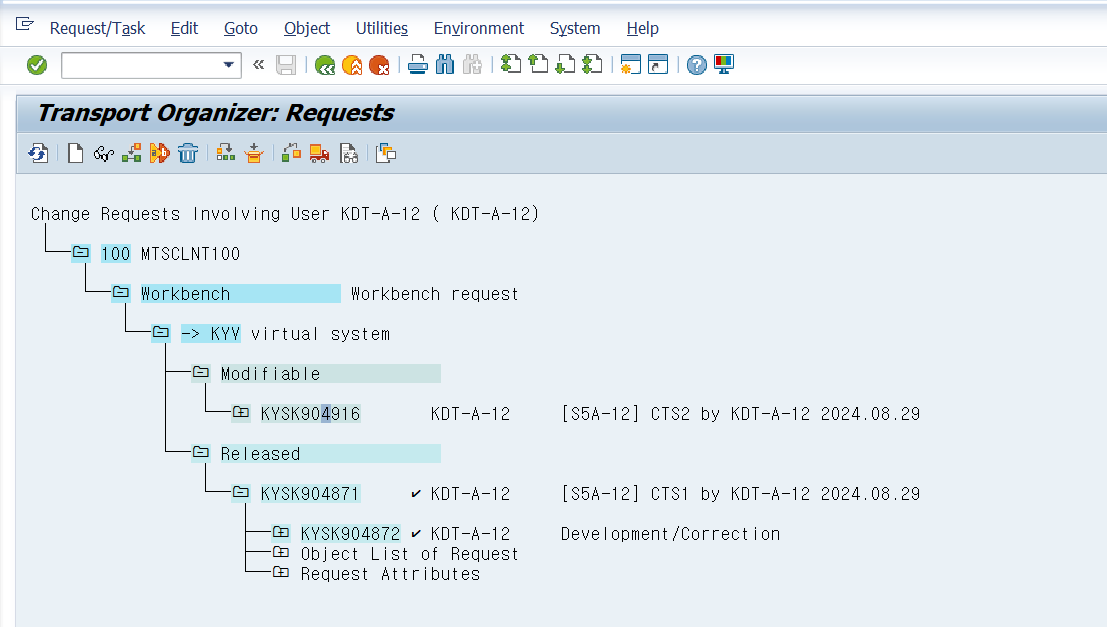1107x627 pixels.
Task: Click the Refresh icon in application toolbar
Action: [x=38, y=153]
